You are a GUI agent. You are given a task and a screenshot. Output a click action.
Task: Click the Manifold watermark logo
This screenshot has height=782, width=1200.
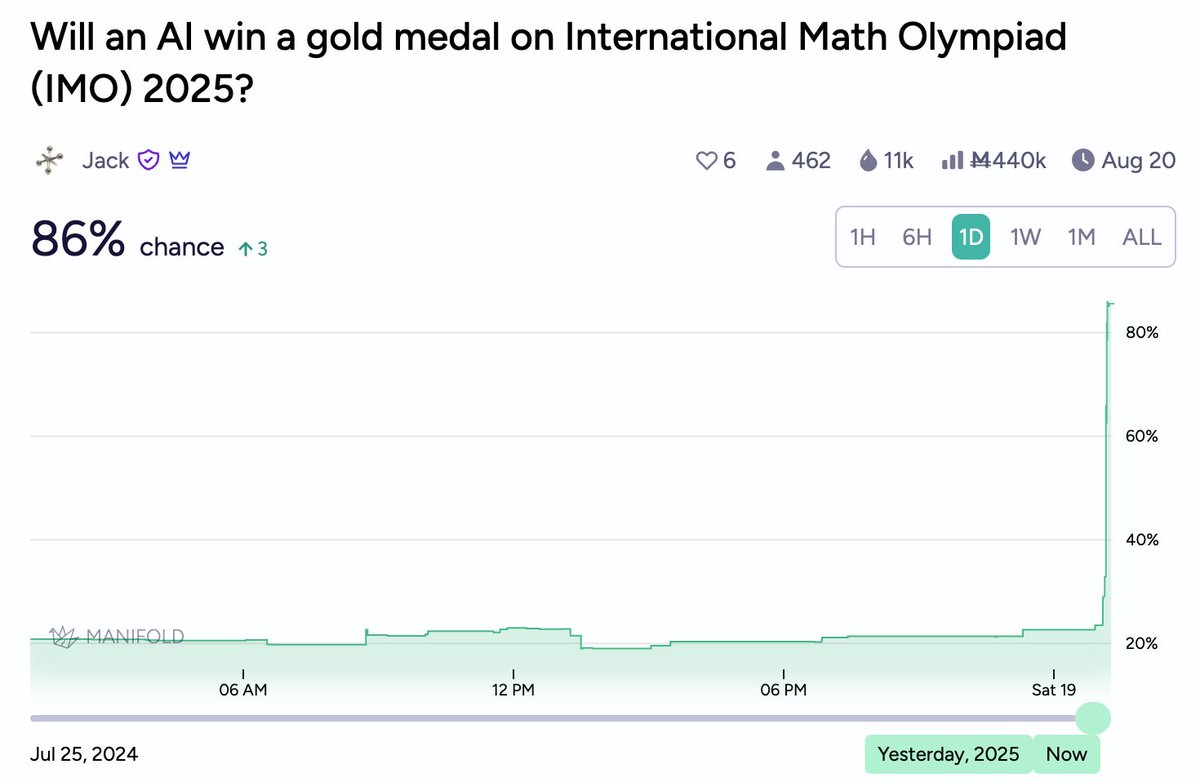pos(117,636)
